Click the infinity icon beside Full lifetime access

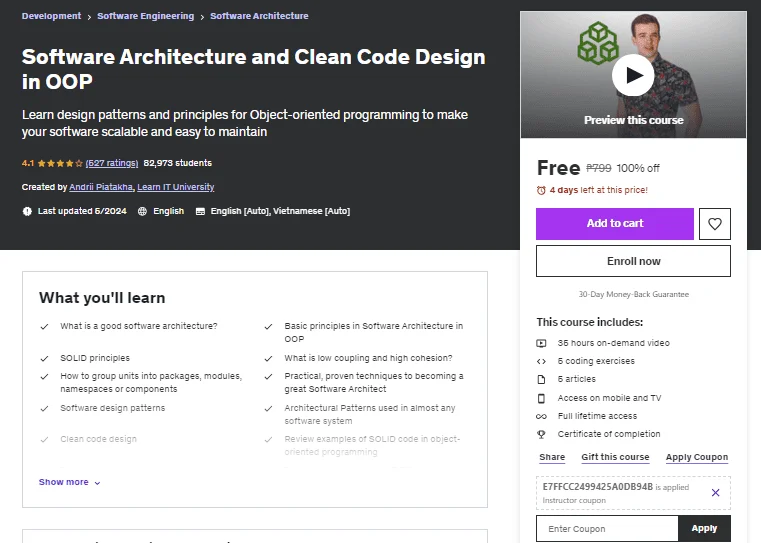[x=541, y=416]
